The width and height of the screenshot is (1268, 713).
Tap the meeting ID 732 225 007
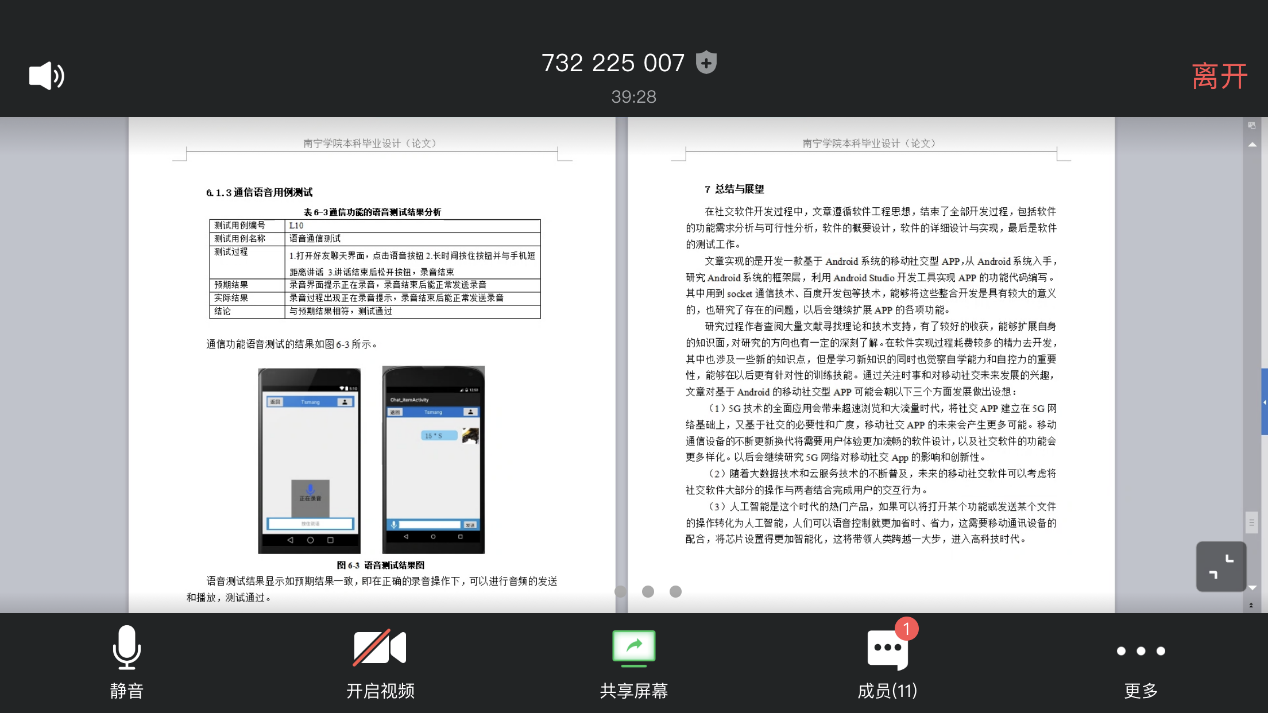[x=613, y=63]
